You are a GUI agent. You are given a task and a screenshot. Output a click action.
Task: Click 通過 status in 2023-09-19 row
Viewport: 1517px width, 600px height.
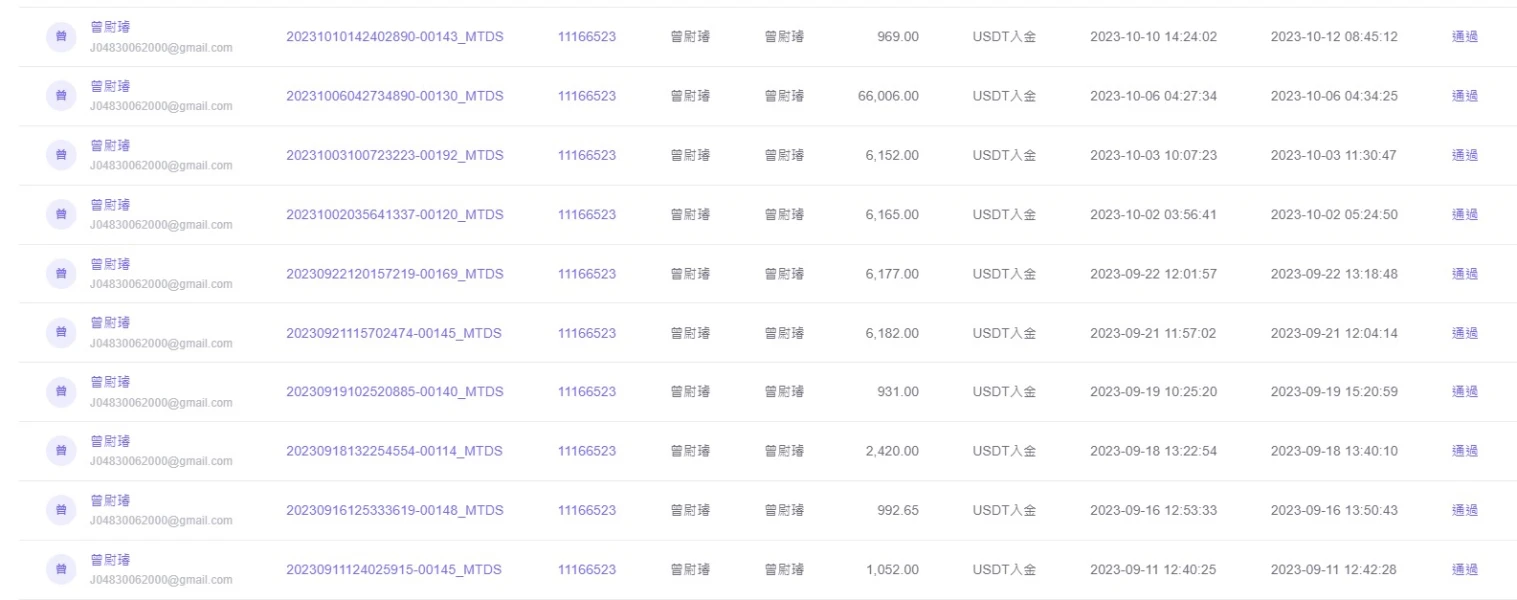click(1464, 392)
